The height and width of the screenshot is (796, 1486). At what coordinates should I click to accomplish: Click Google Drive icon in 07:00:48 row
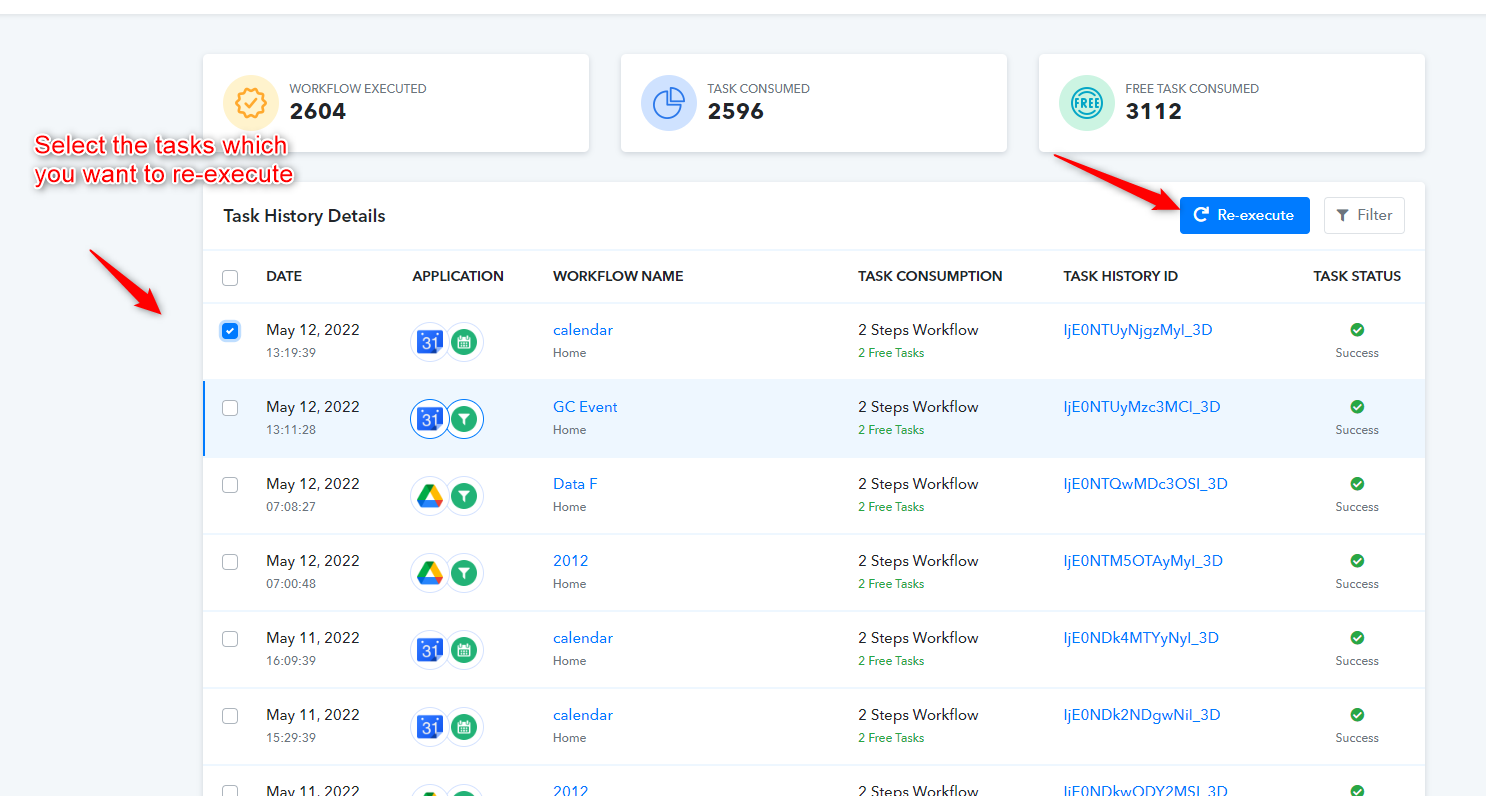430,573
